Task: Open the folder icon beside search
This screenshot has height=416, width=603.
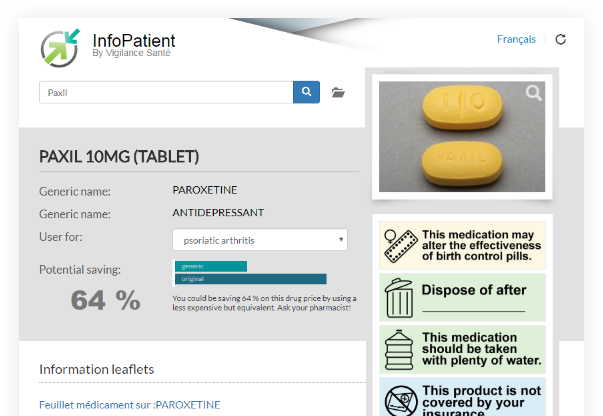Action: 338,92
